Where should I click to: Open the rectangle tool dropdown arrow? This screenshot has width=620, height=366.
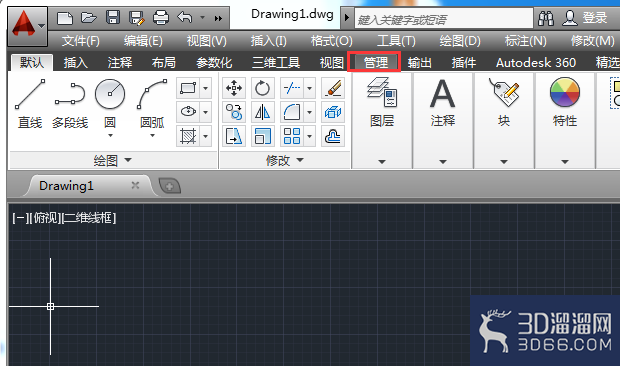(x=206, y=88)
